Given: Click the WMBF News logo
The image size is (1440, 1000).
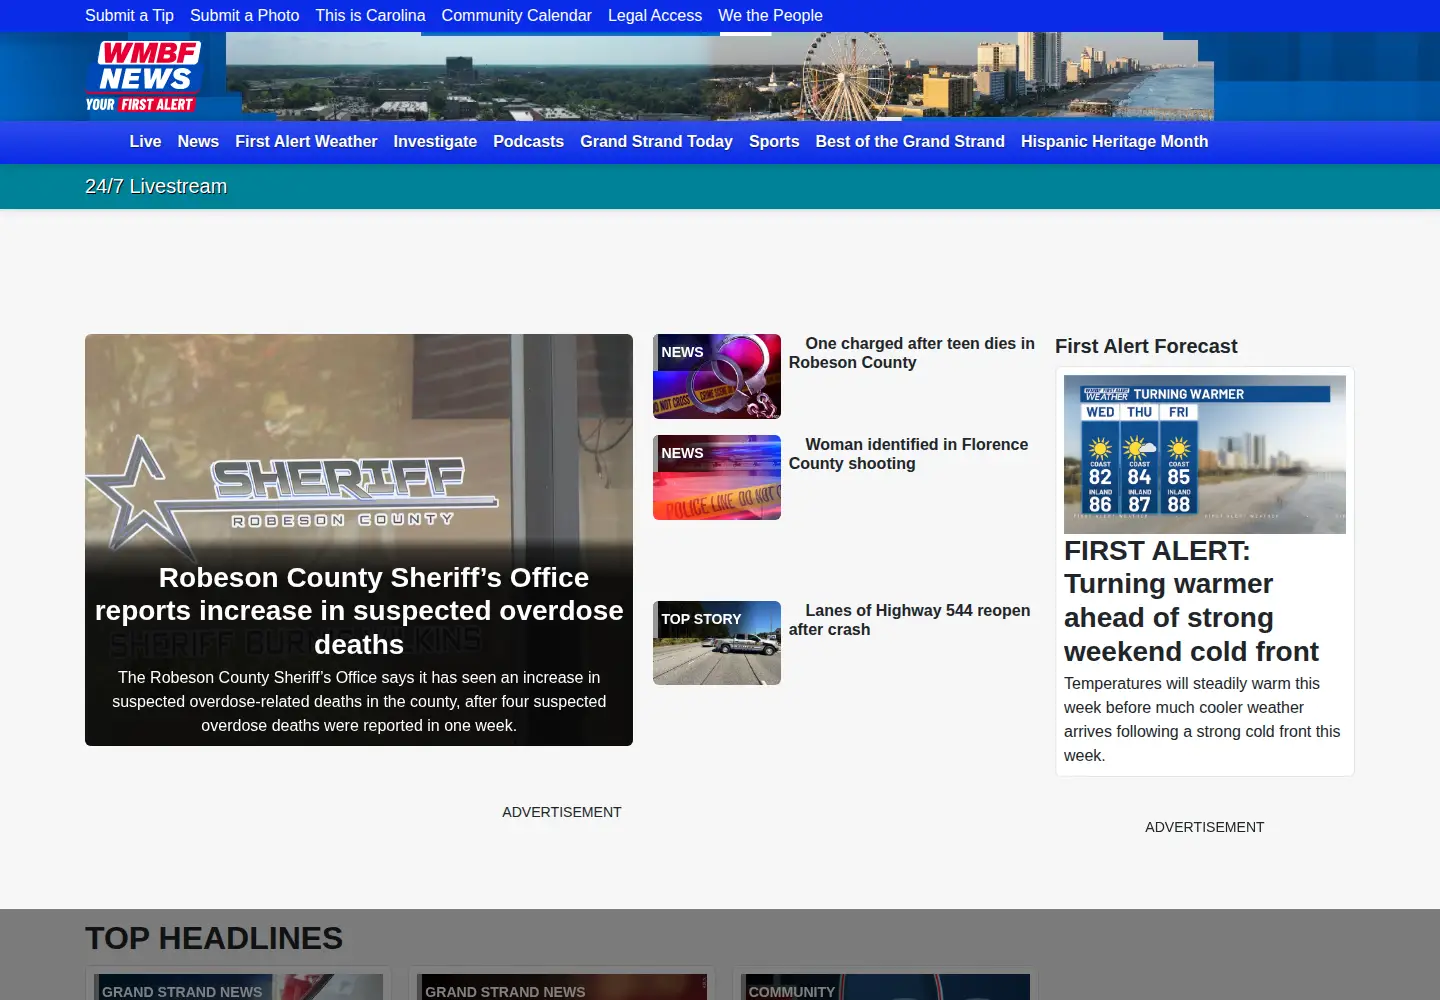Looking at the screenshot, I should pos(143,76).
